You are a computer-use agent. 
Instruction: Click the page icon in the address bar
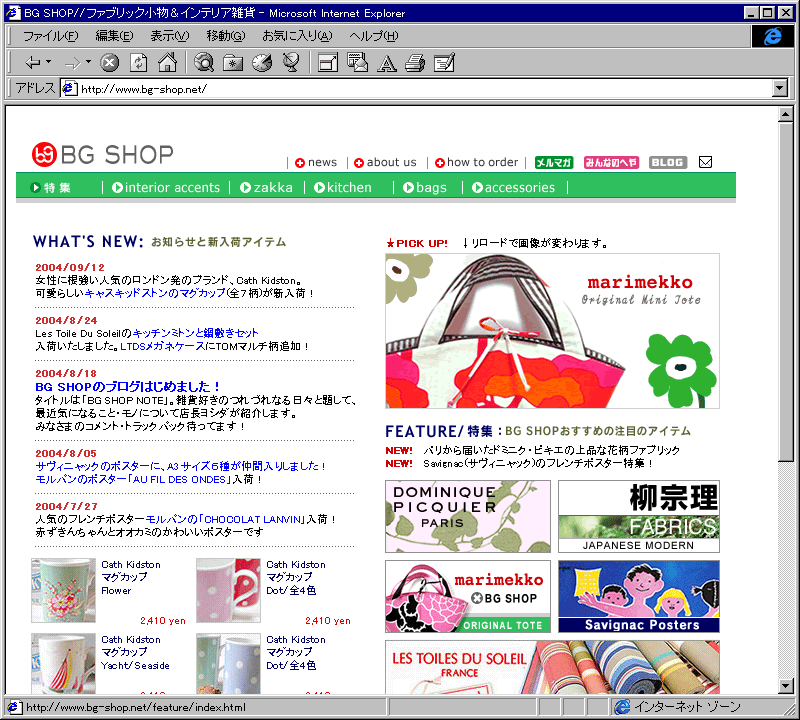click(70, 89)
